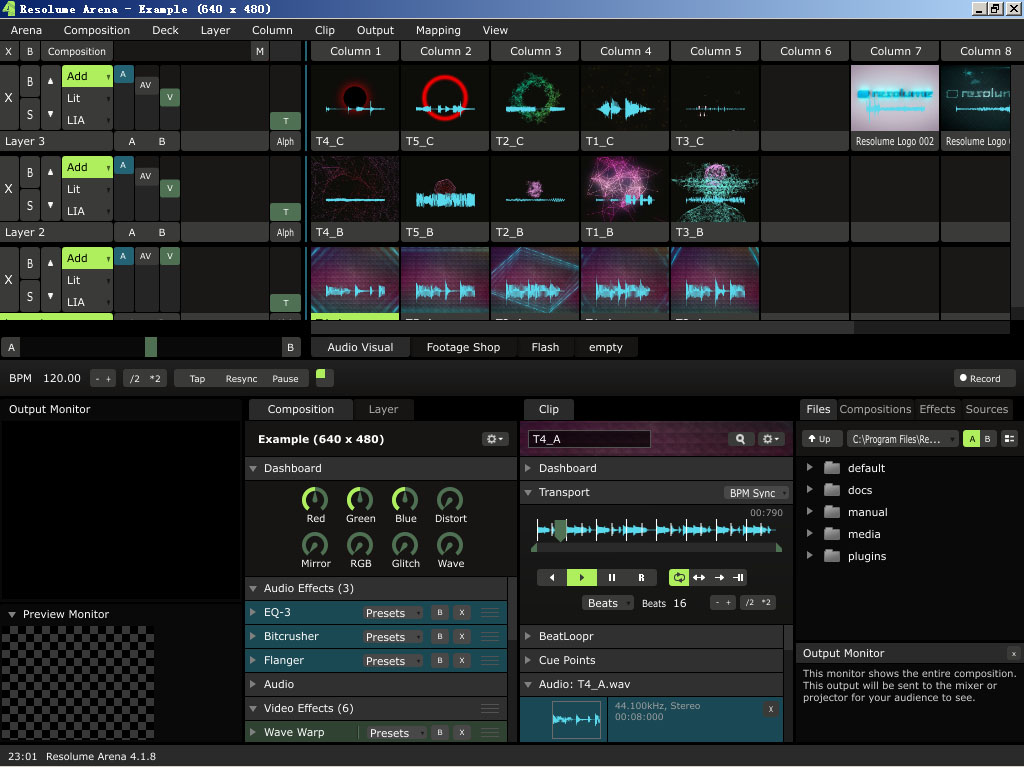Remove T4_A.wav audio track with X

tap(771, 709)
